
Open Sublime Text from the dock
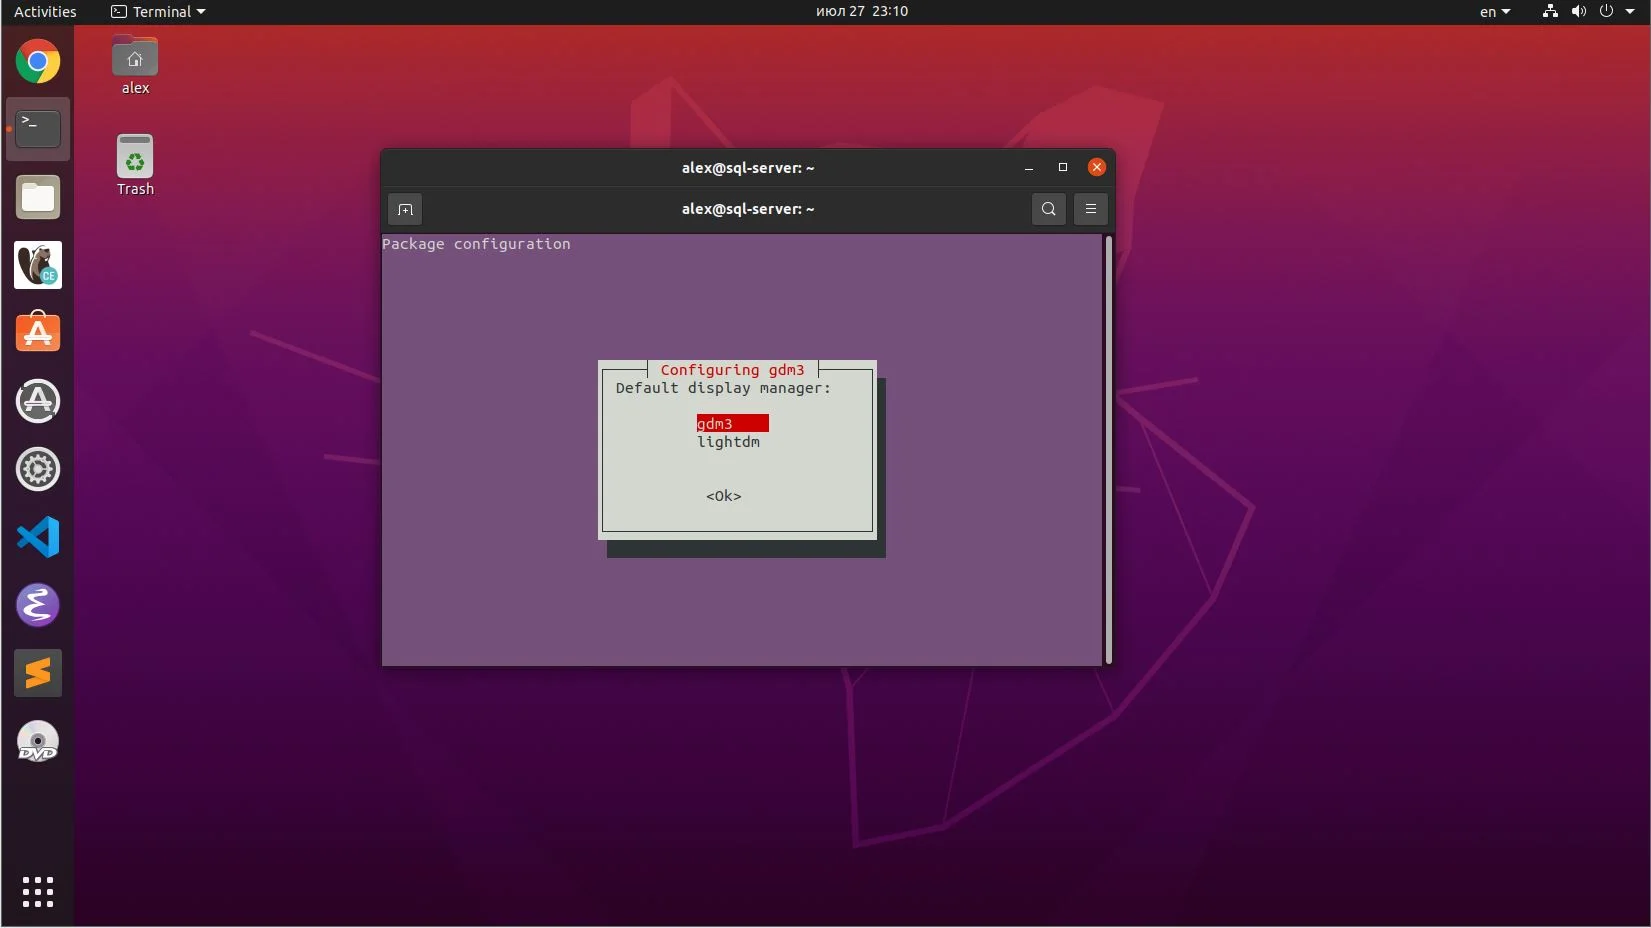point(38,674)
